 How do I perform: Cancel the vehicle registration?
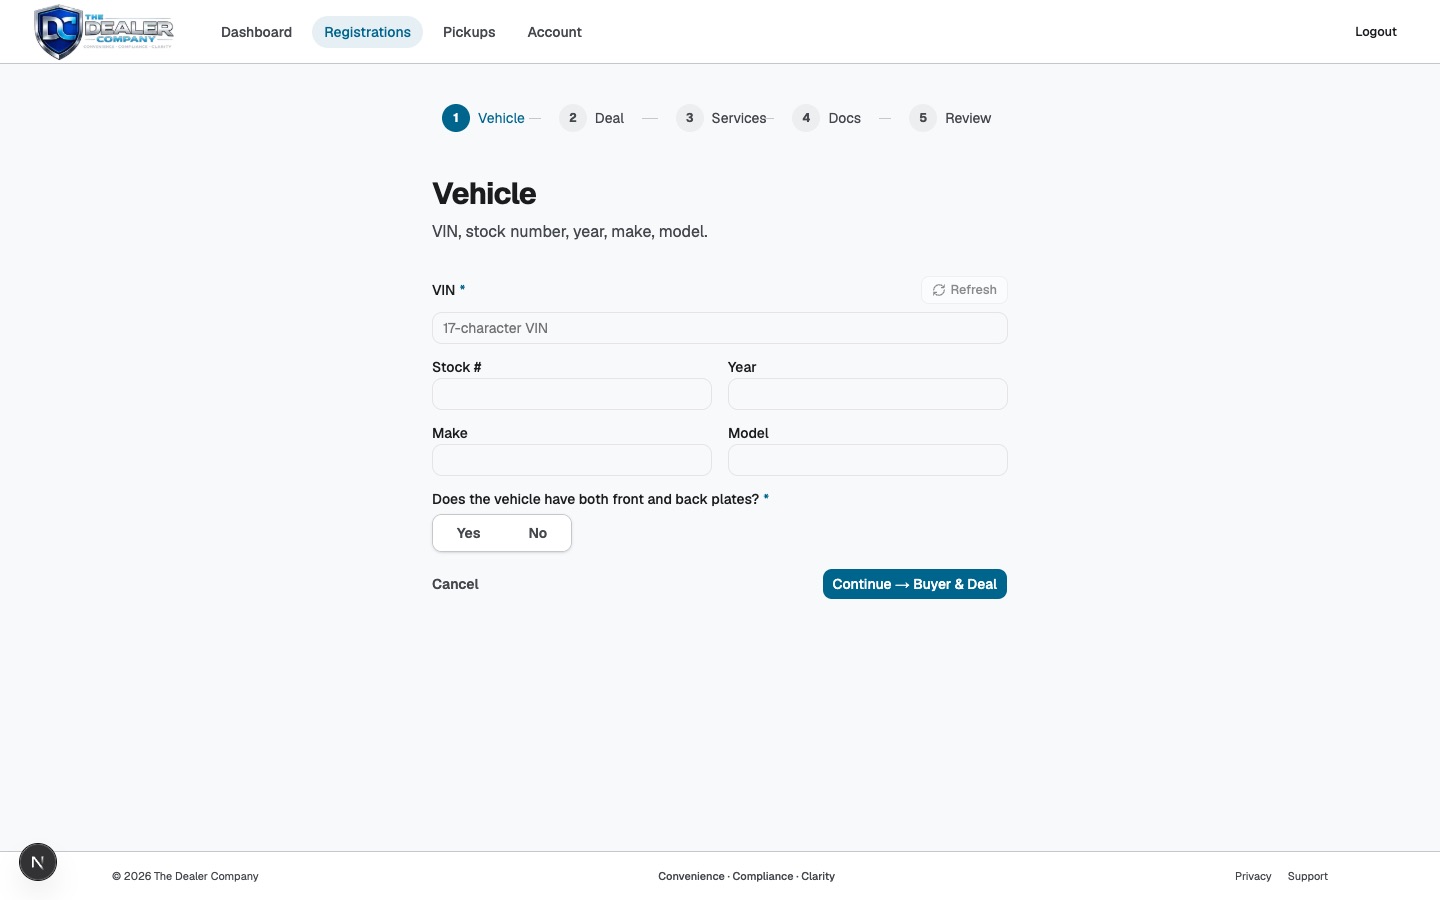click(x=455, y=584)
